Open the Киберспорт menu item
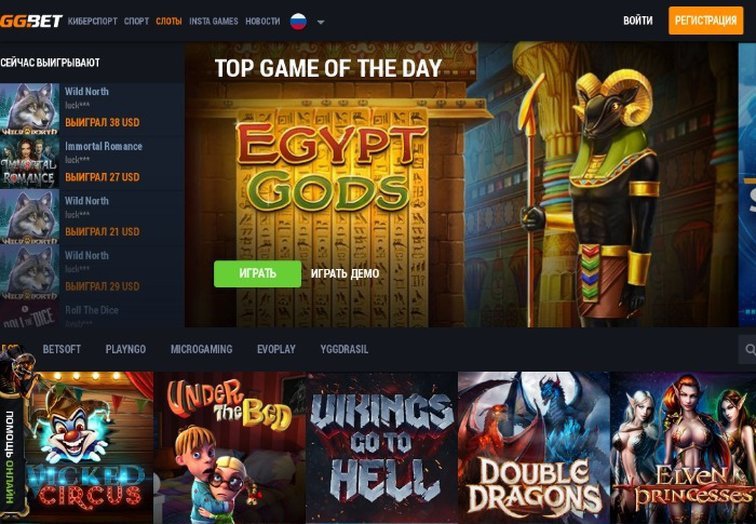 point(93,21)
